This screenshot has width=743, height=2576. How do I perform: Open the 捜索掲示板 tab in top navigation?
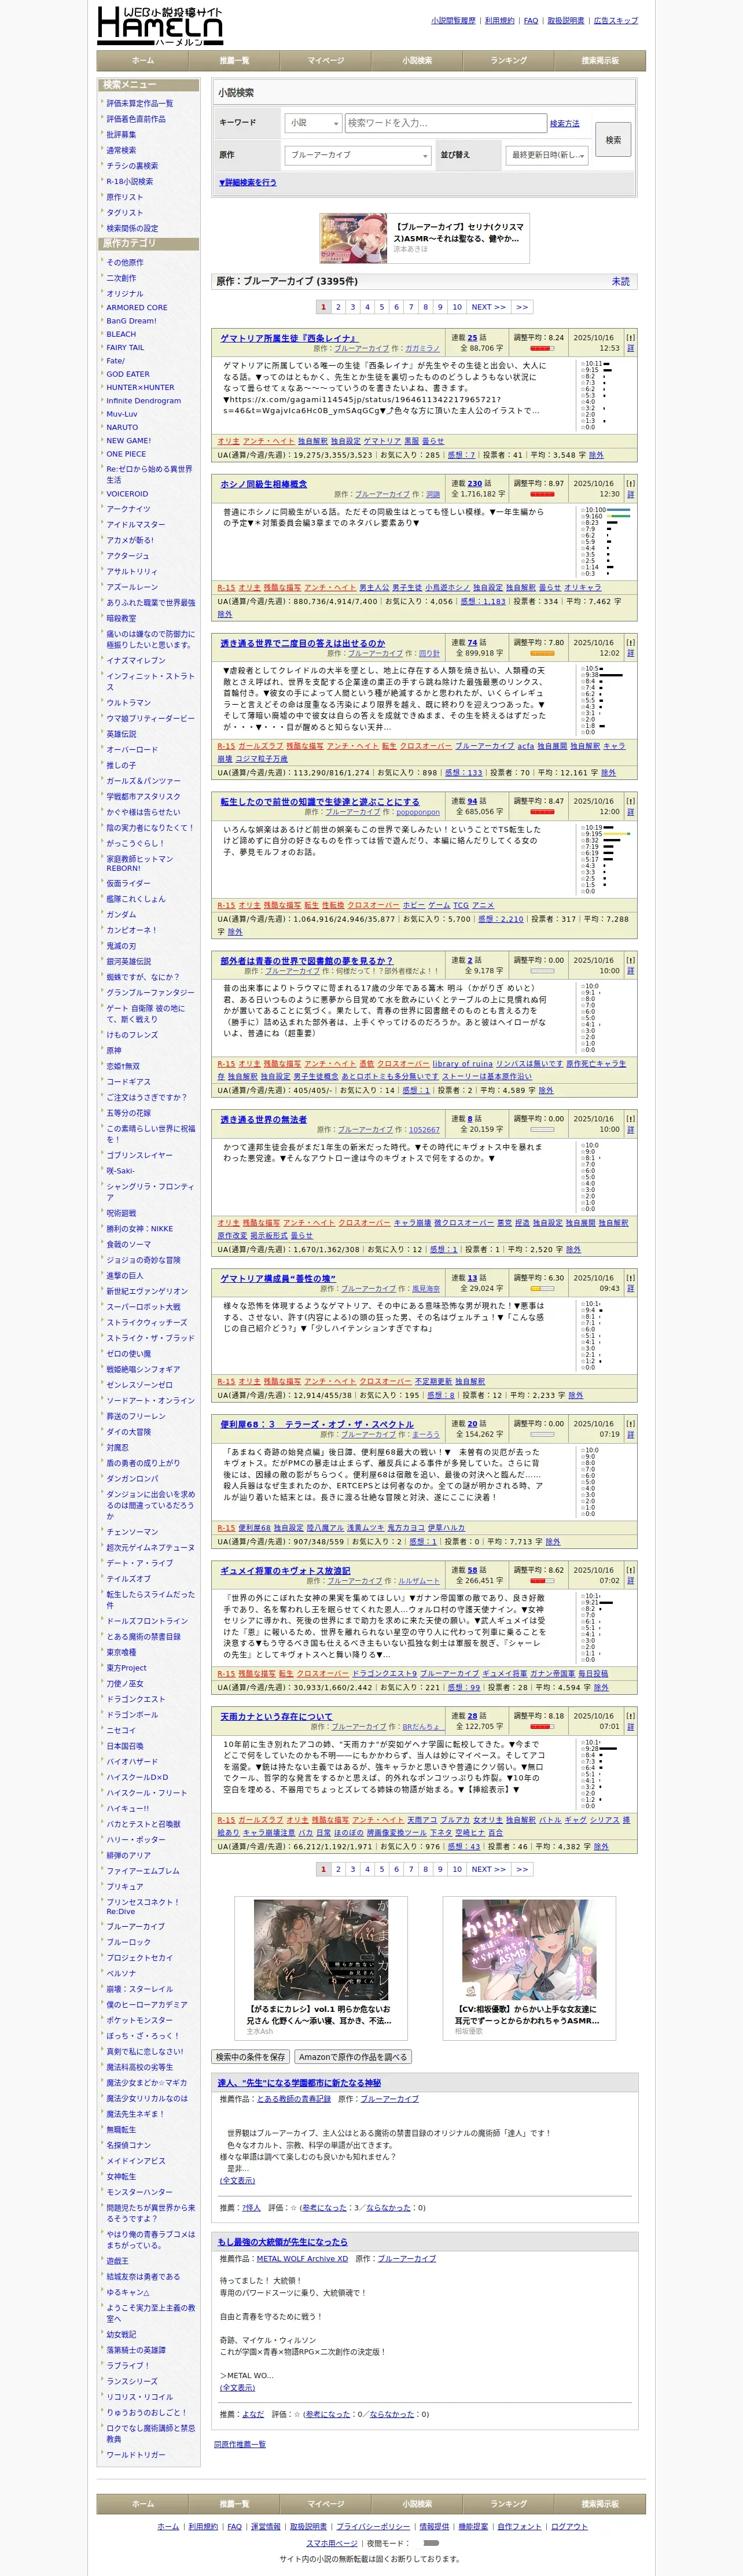599,61
